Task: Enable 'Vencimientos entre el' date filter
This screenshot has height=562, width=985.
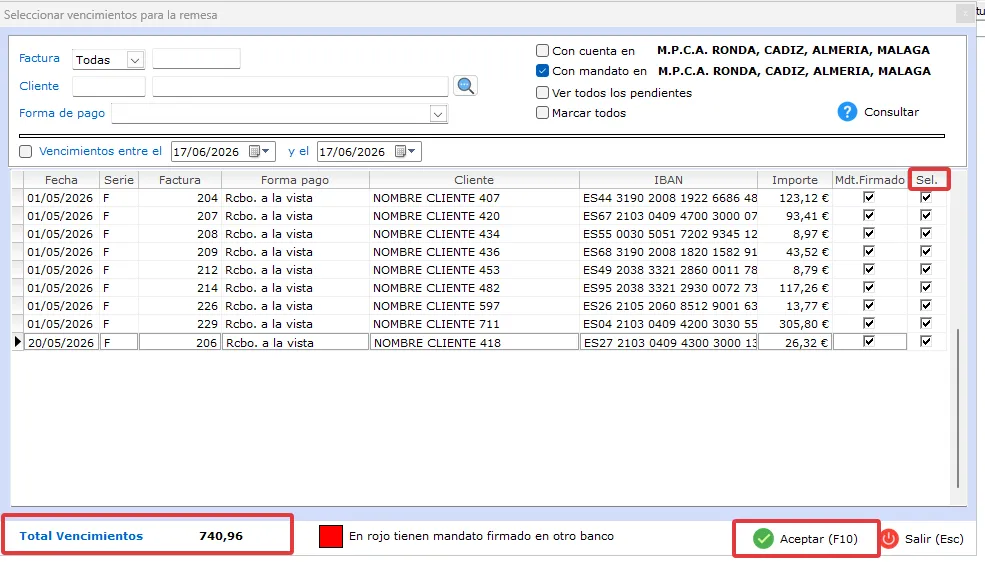Action: (26, 151)
